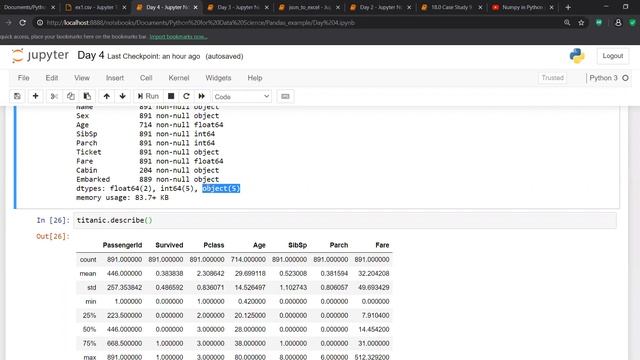Screen dimensions: 640x360
Task: Click the Trusted notebook indicator
Action: (552, 78)
